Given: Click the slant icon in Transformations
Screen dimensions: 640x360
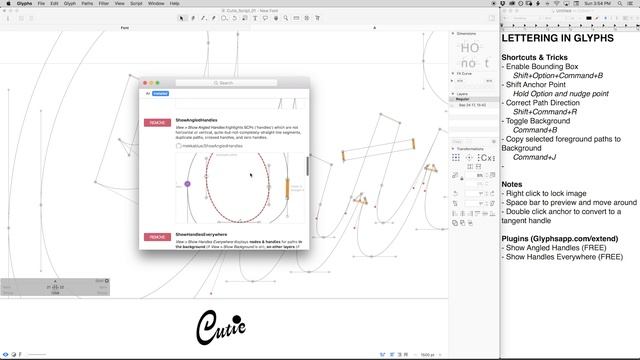Looking at the screenshot, I should point(455,203).
